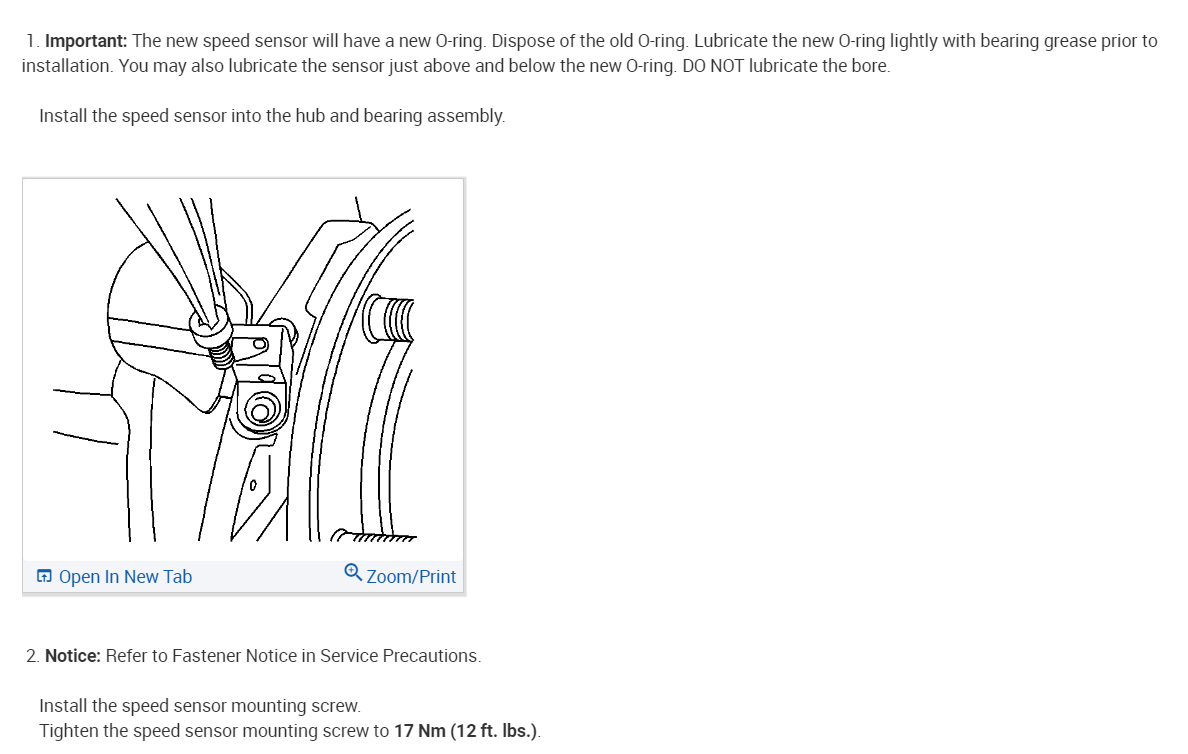Viewport: 1188px width, 754px height.
Task: Click the Fastener Notice in Service Precautions text
Action: (x=327, y=656)
